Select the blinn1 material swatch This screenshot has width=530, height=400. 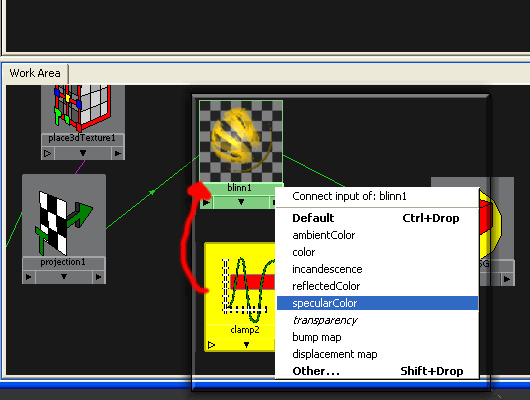point(241,141)
